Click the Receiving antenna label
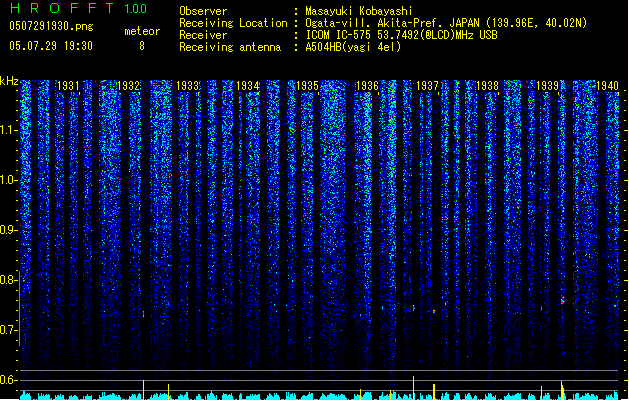Image resolution: width=629 pixels, height=400 pixels. tap(230, 47)
